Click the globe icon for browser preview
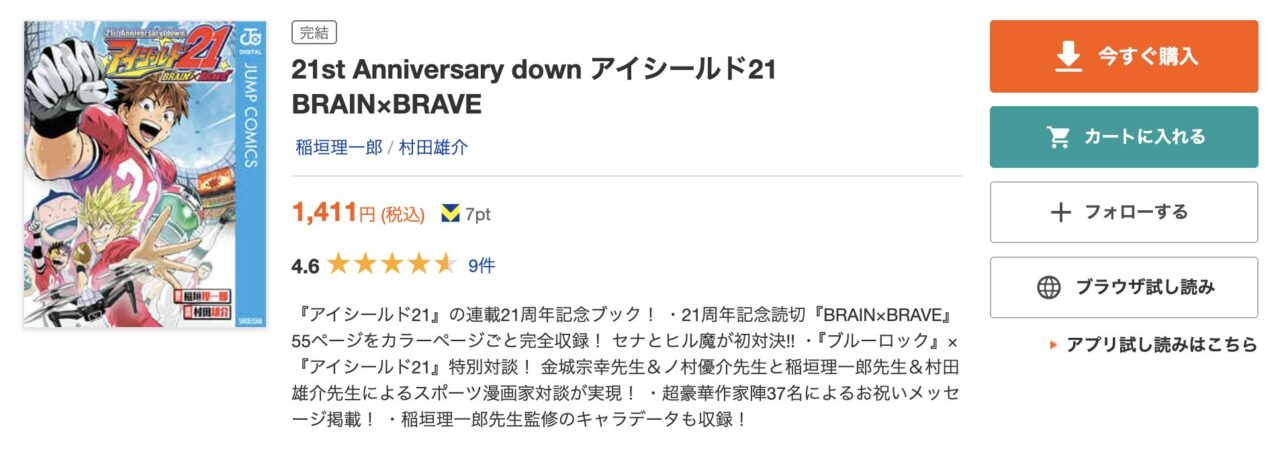1280x450 pixels. point(1048,288)
